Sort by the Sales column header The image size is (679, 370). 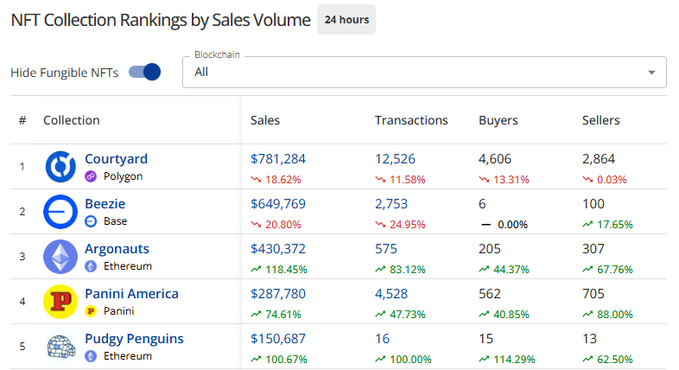[265, 120]
